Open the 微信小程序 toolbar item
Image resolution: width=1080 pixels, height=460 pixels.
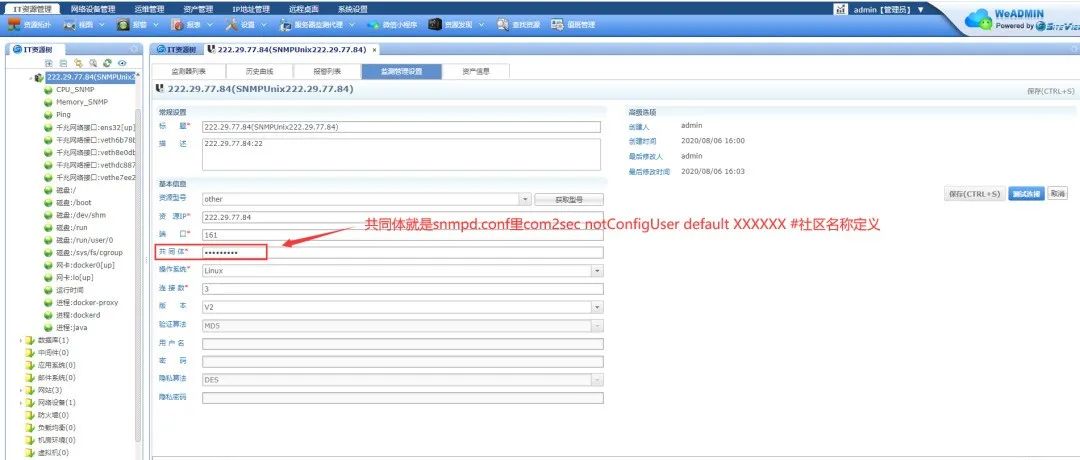pos(392,25)
